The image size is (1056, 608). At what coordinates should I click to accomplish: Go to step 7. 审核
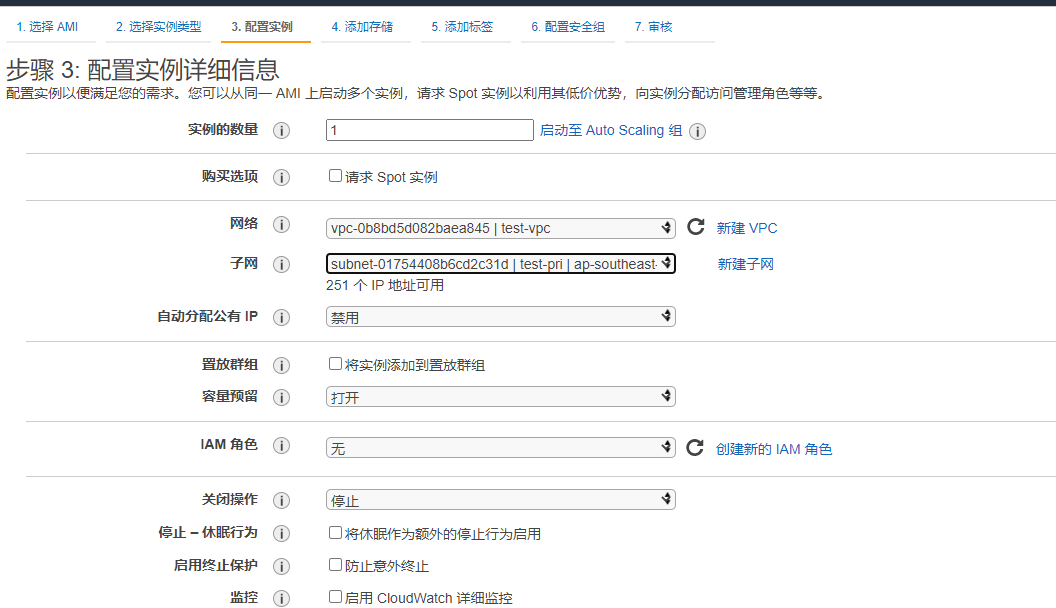(654, 27)
